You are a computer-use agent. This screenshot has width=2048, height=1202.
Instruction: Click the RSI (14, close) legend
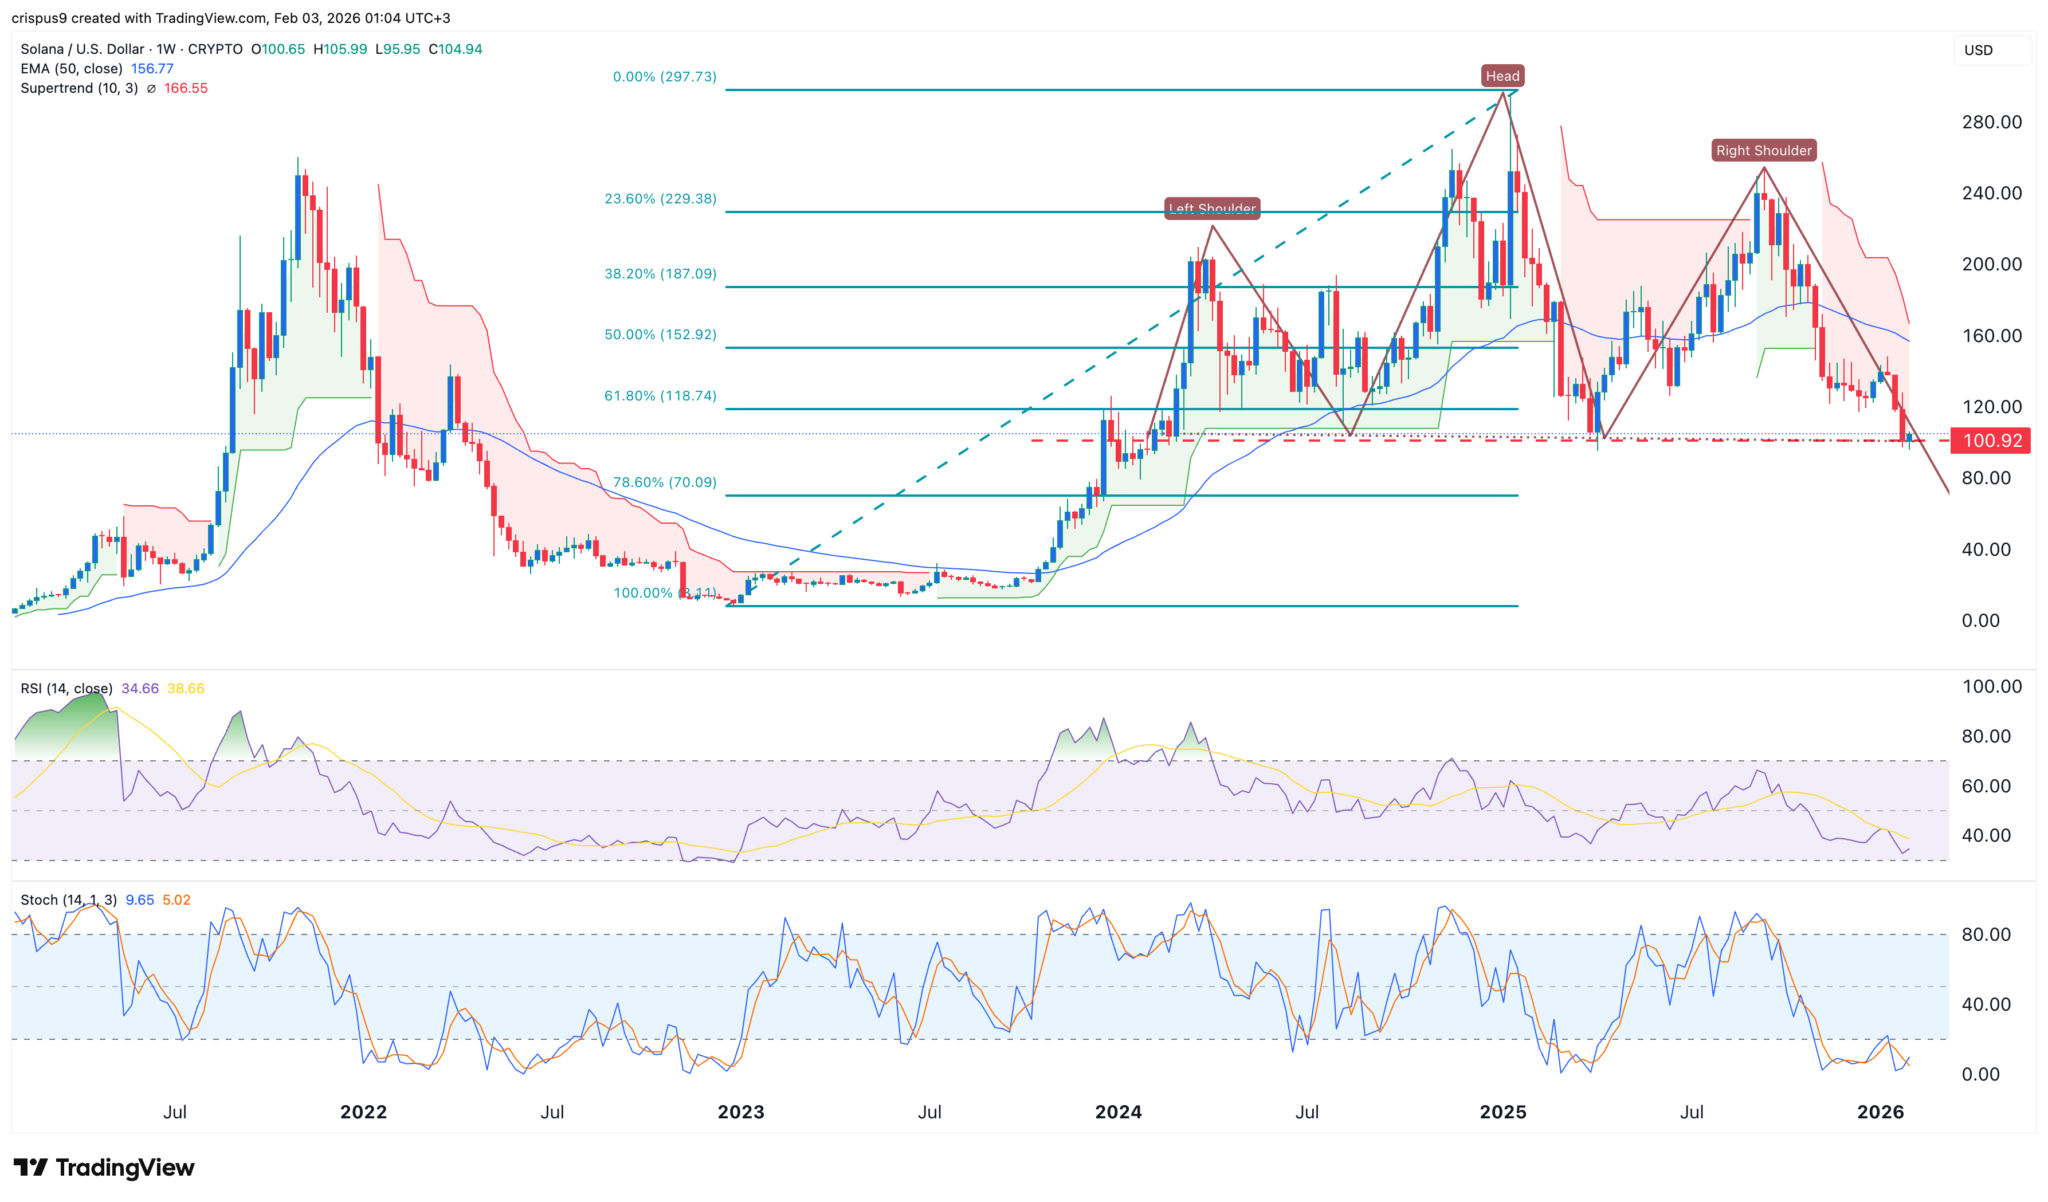(66, 689)
